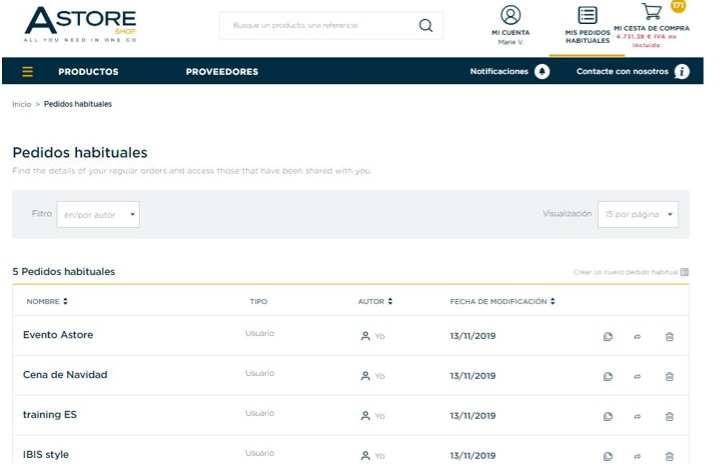This screenshot has width=720, height=465.
Task: Sort by Nombre column arrows
Action: 66,301
